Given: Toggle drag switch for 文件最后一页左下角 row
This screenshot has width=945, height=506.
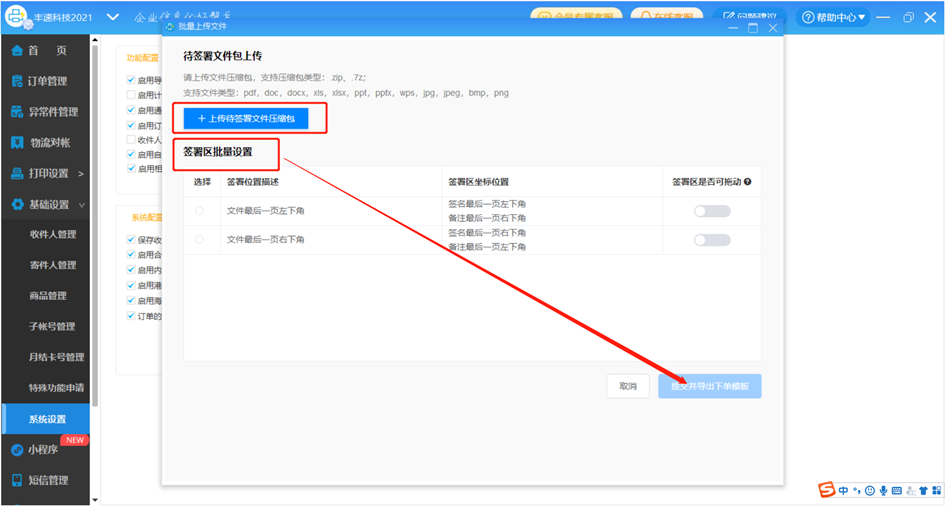Looking at the screenshot, I should (x=712, y=211).
